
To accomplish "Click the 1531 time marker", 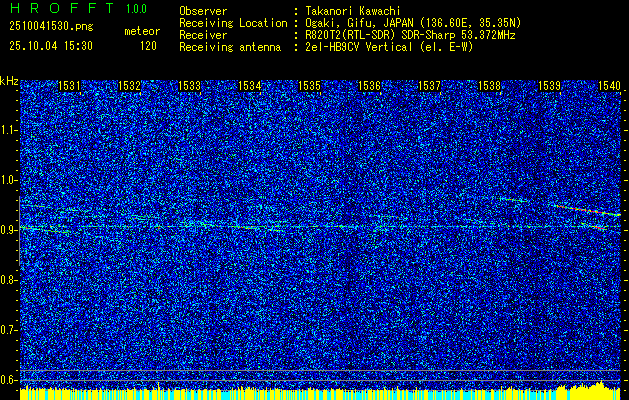I will [69, 85].
